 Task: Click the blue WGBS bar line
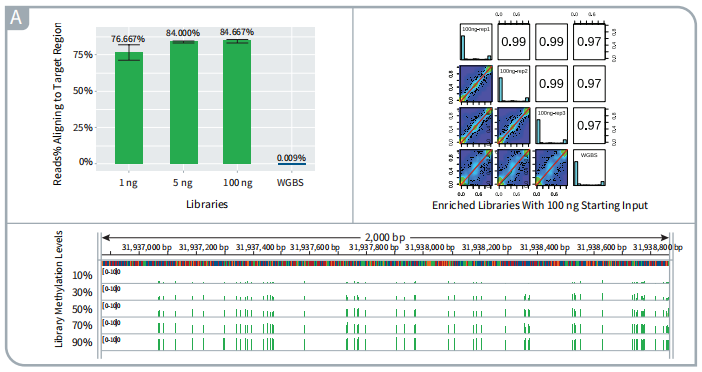(291, 164)
